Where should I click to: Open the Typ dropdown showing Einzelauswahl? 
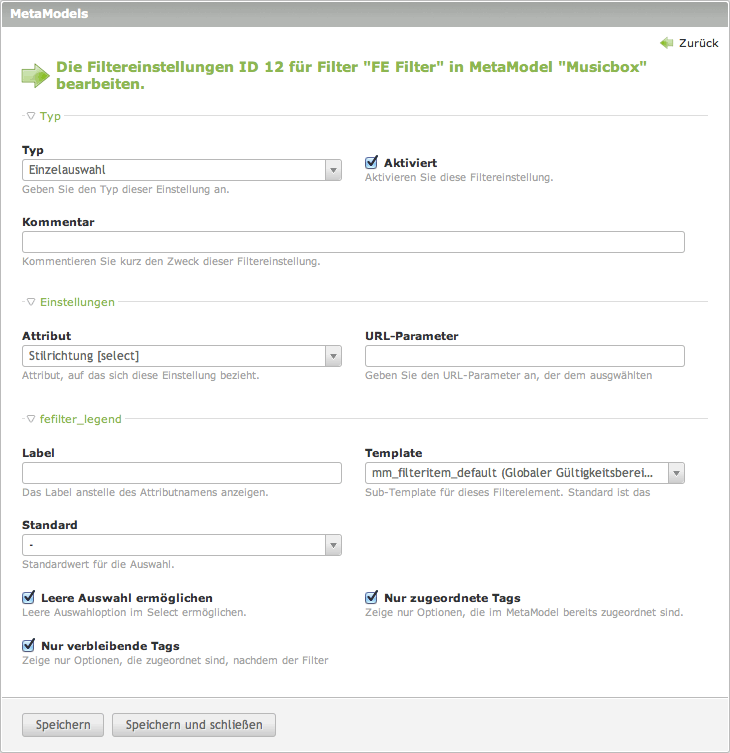tap(182, 171)
